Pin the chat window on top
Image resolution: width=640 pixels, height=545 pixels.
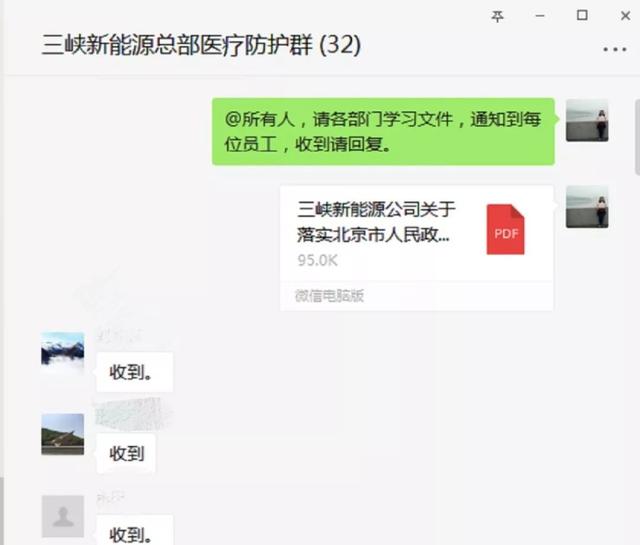pos(497,16)
